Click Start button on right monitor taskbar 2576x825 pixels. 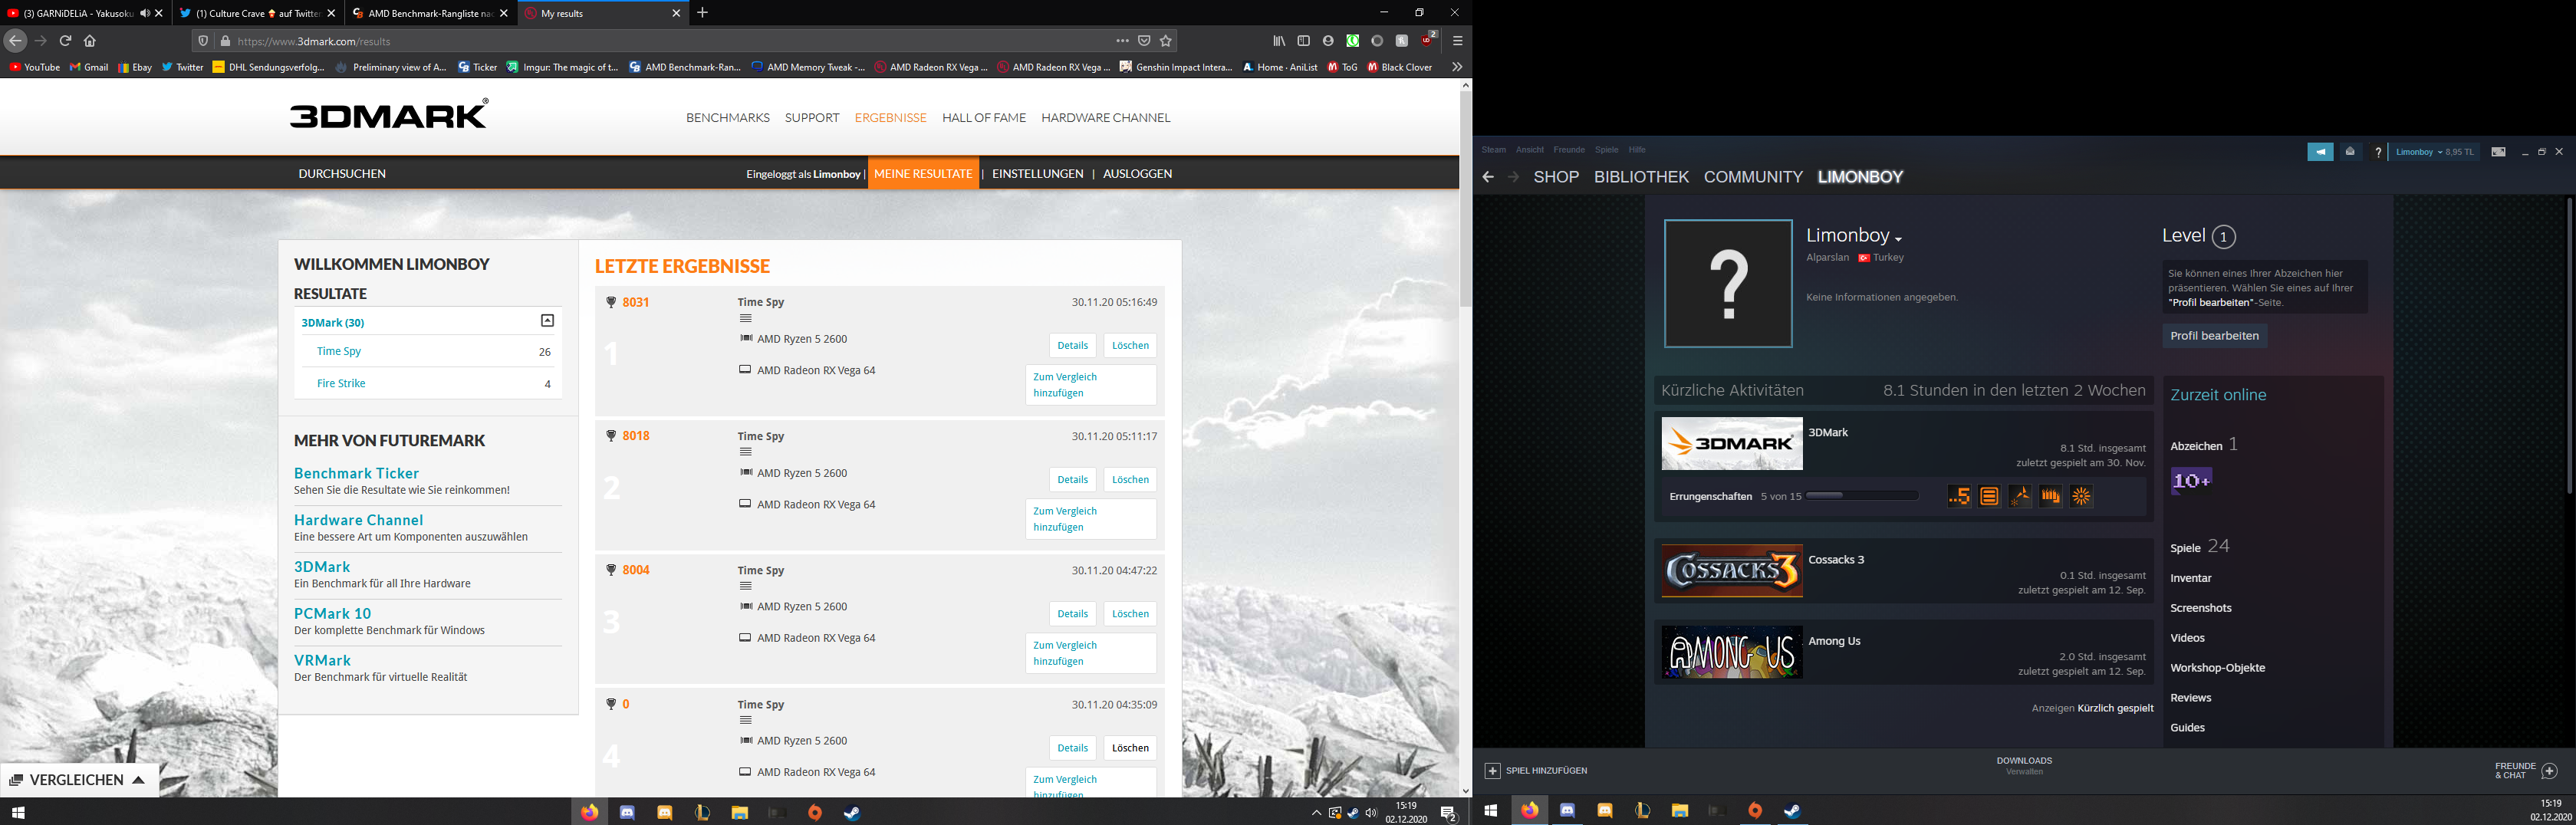click(1490, 811)
